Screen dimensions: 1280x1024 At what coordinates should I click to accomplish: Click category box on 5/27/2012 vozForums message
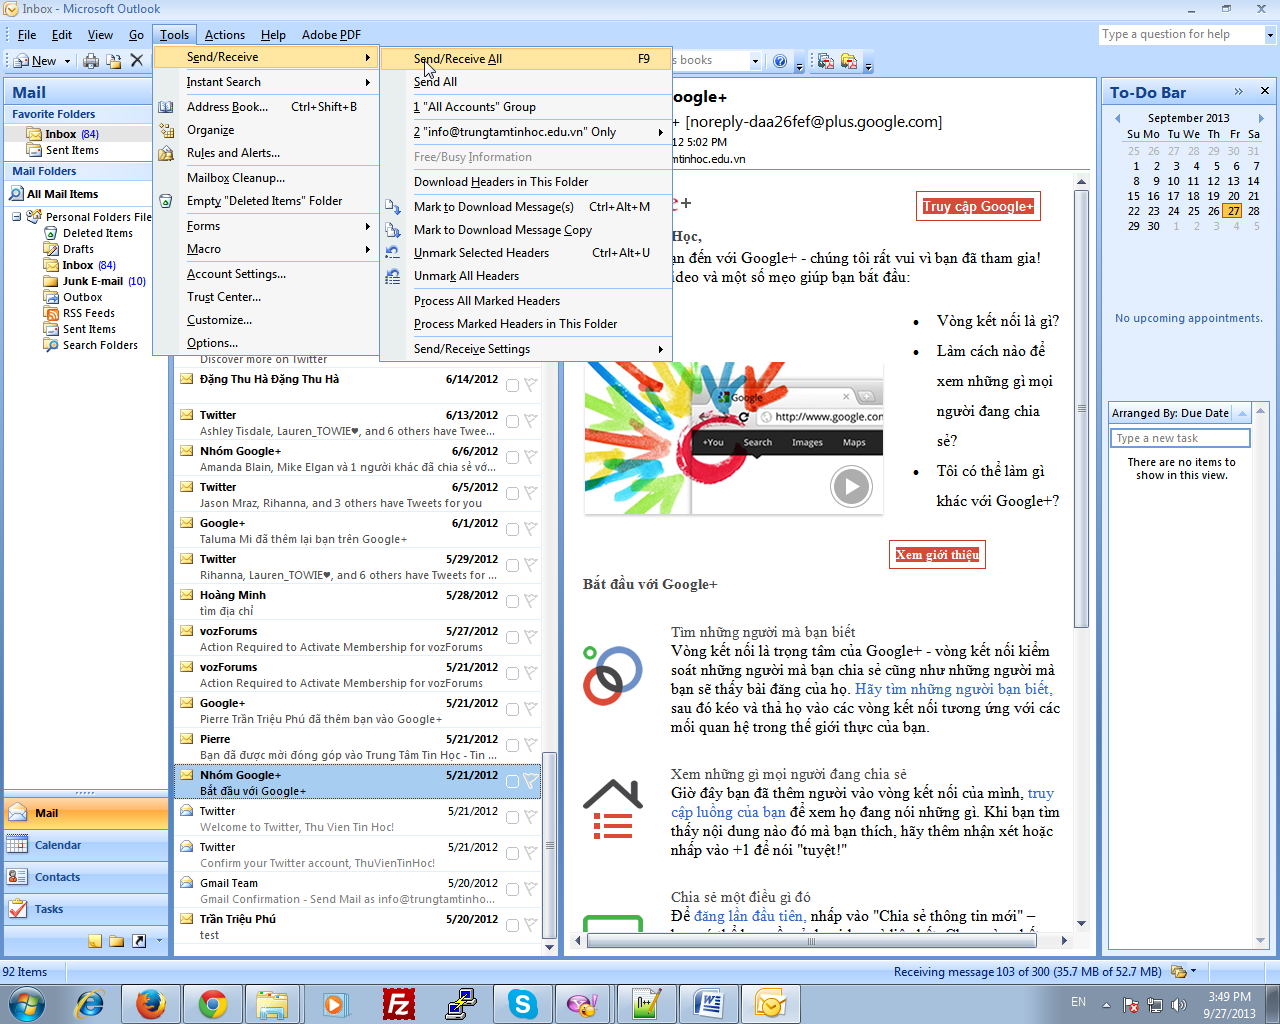(x=512, y=637)
